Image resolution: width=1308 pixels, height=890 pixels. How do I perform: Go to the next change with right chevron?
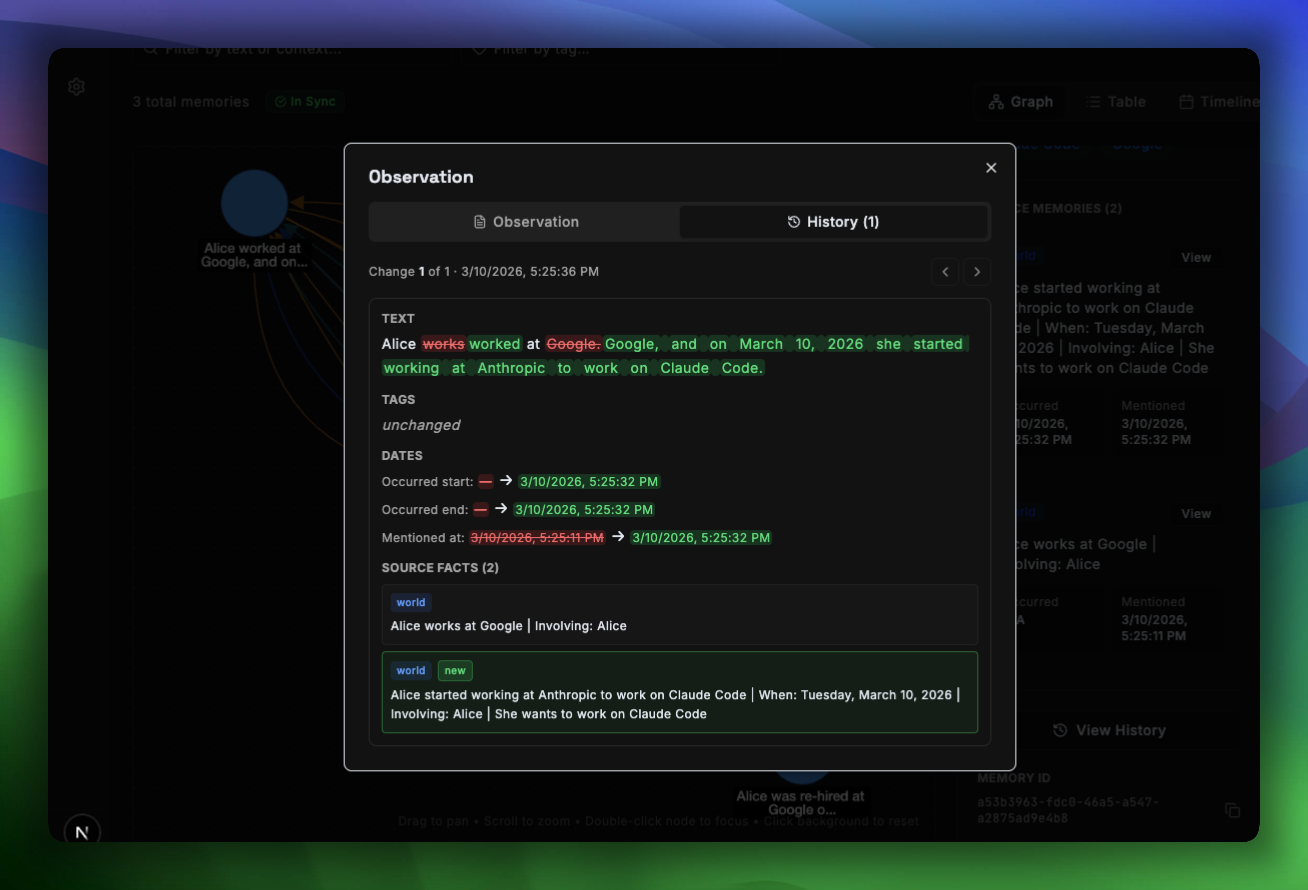coord(977,272)
